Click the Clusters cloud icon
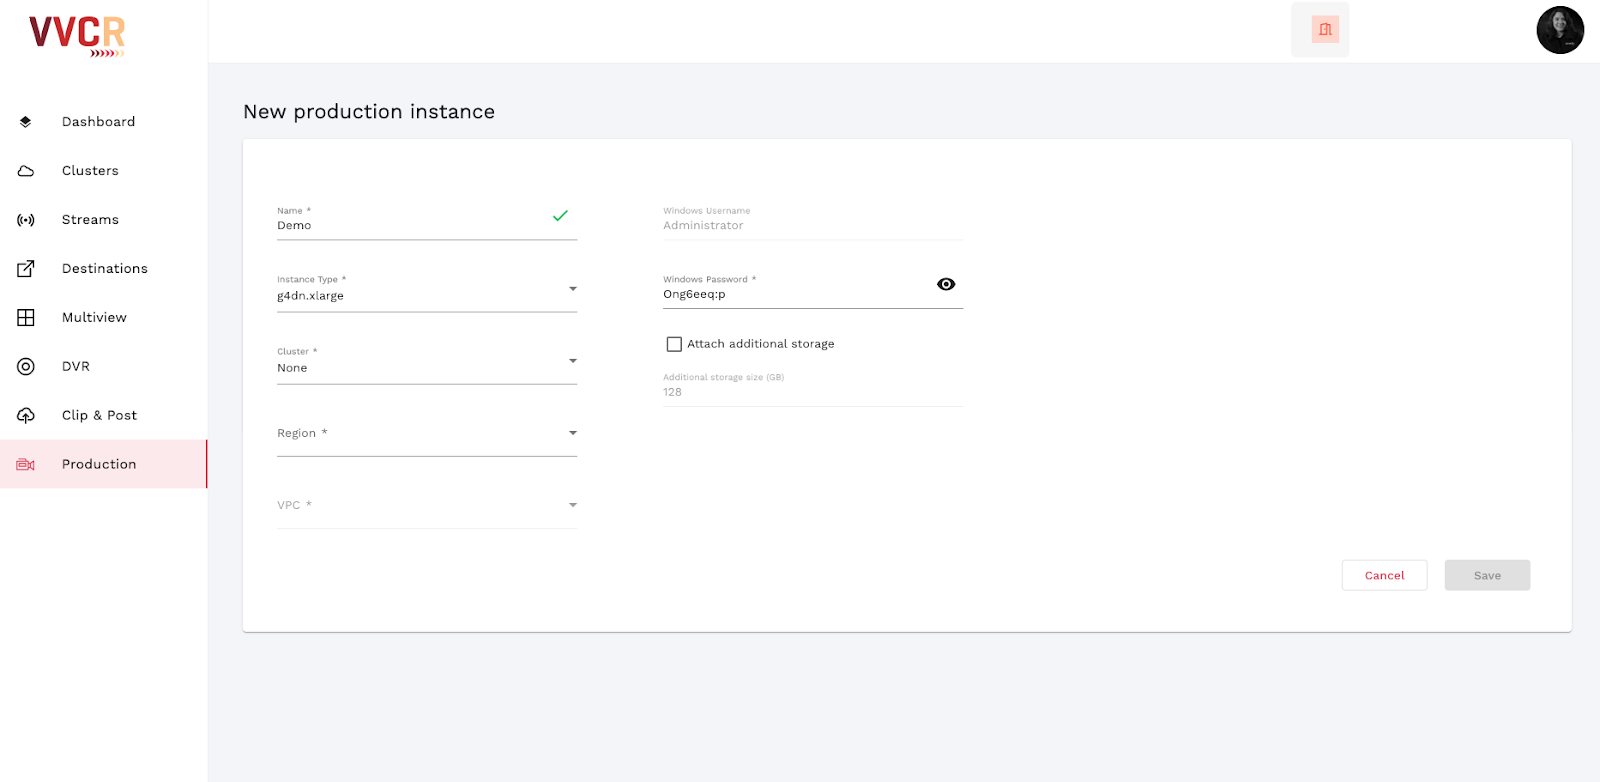 tap(26, 171)
